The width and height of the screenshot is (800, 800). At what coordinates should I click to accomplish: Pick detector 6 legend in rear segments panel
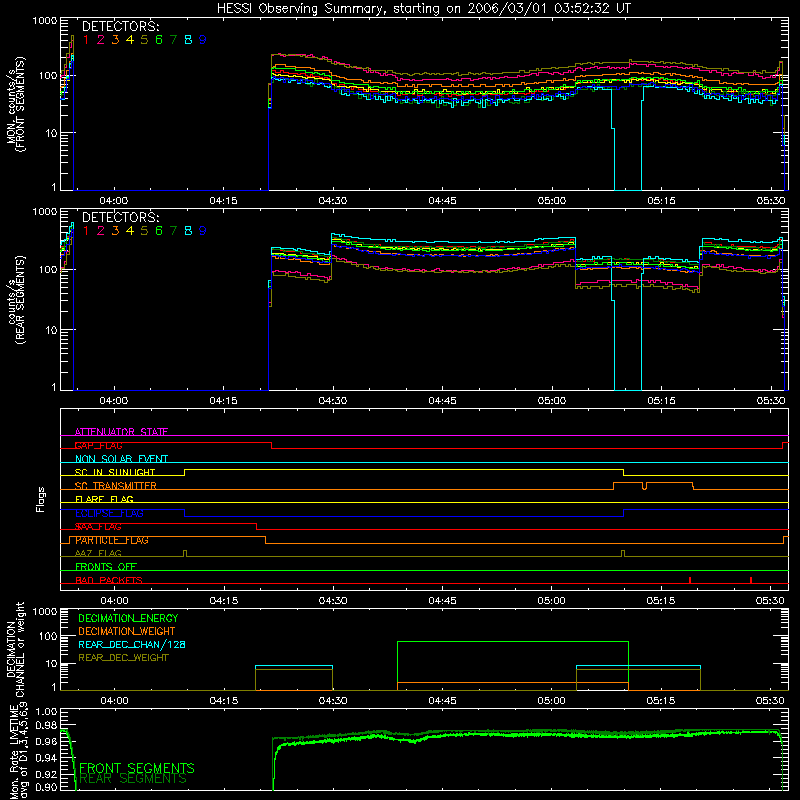159,231
